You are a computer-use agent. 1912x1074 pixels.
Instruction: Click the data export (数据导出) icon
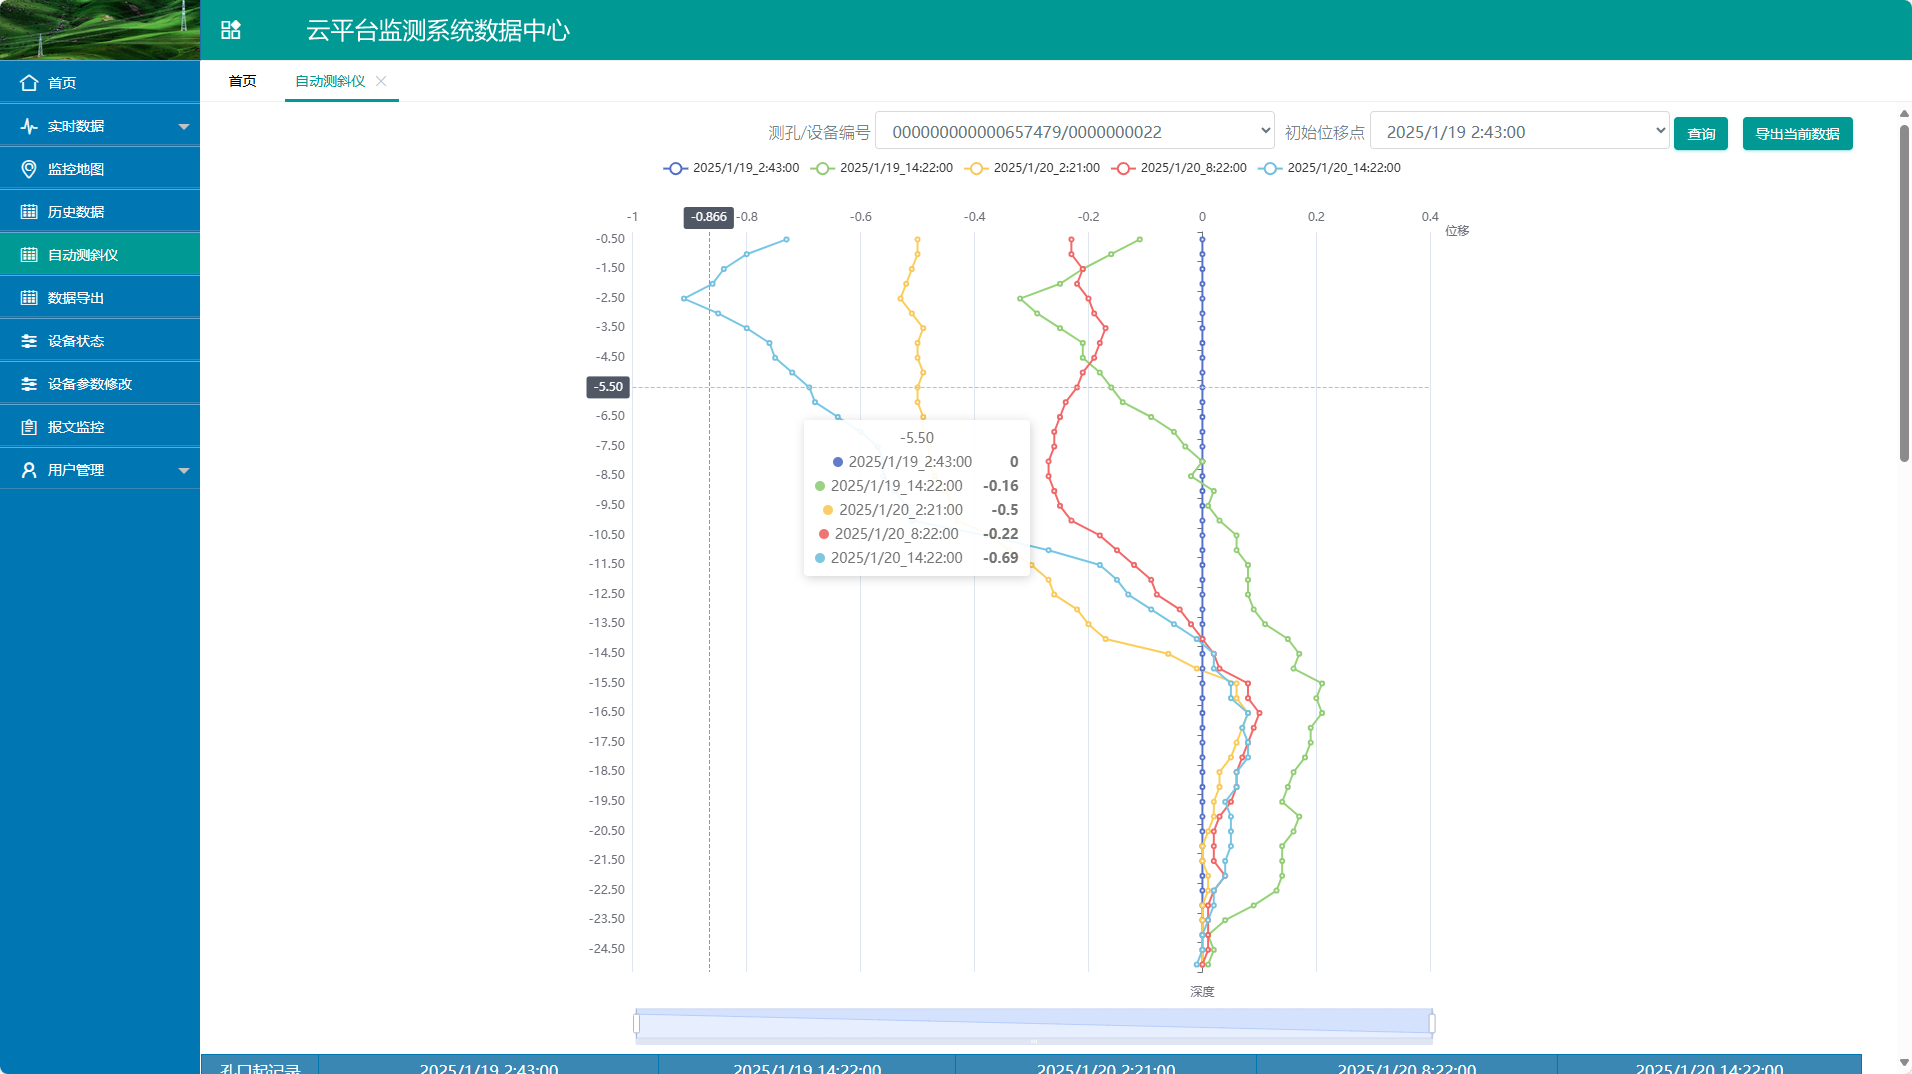click(x=29, y=298)
